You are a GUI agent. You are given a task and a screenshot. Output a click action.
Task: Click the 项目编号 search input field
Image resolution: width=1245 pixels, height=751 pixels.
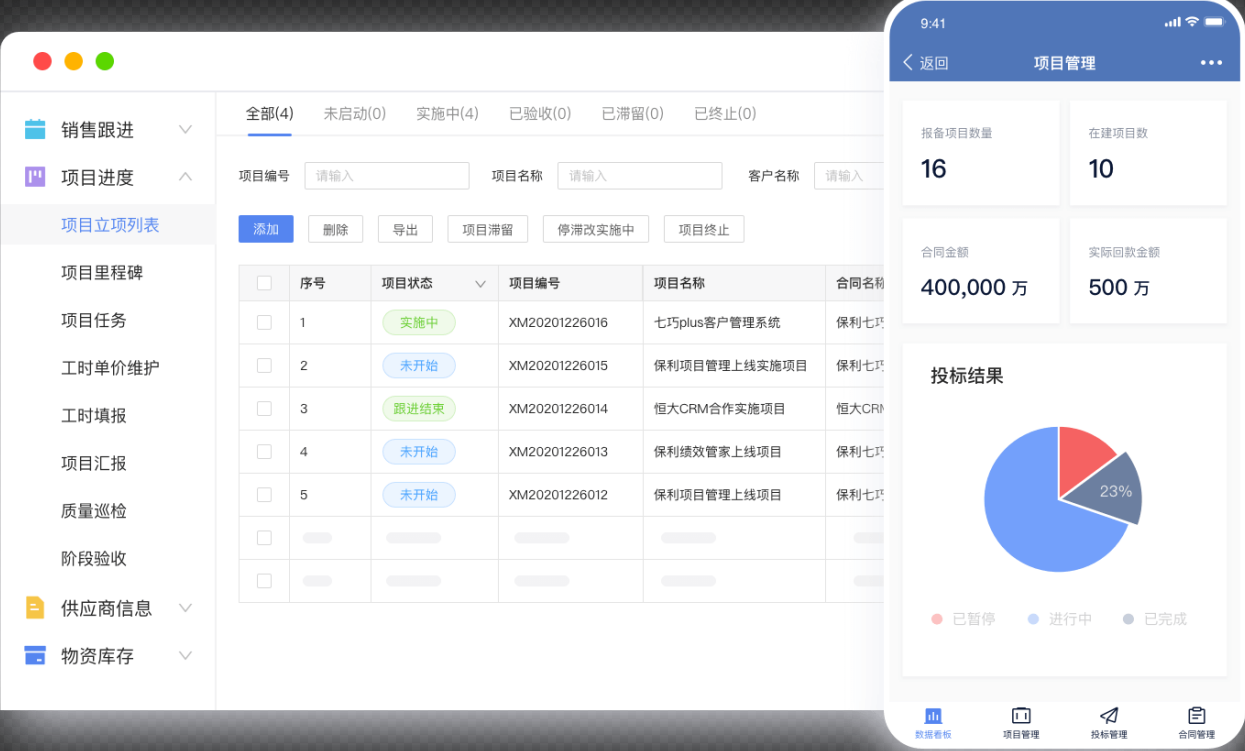point(386,176)
